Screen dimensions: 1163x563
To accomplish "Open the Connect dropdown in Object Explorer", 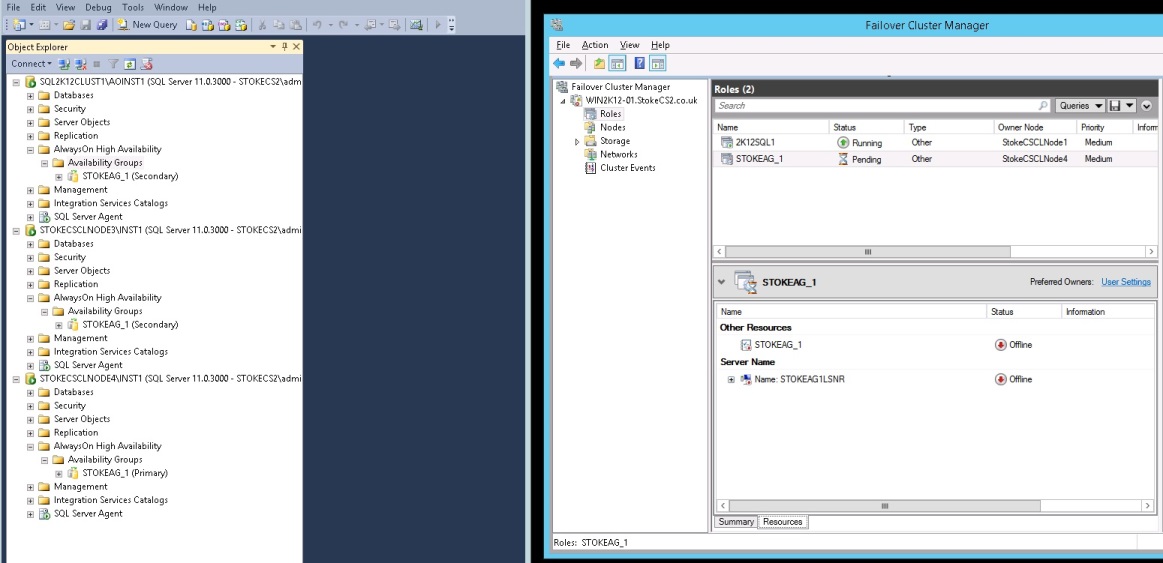I will tap(31, 64).
